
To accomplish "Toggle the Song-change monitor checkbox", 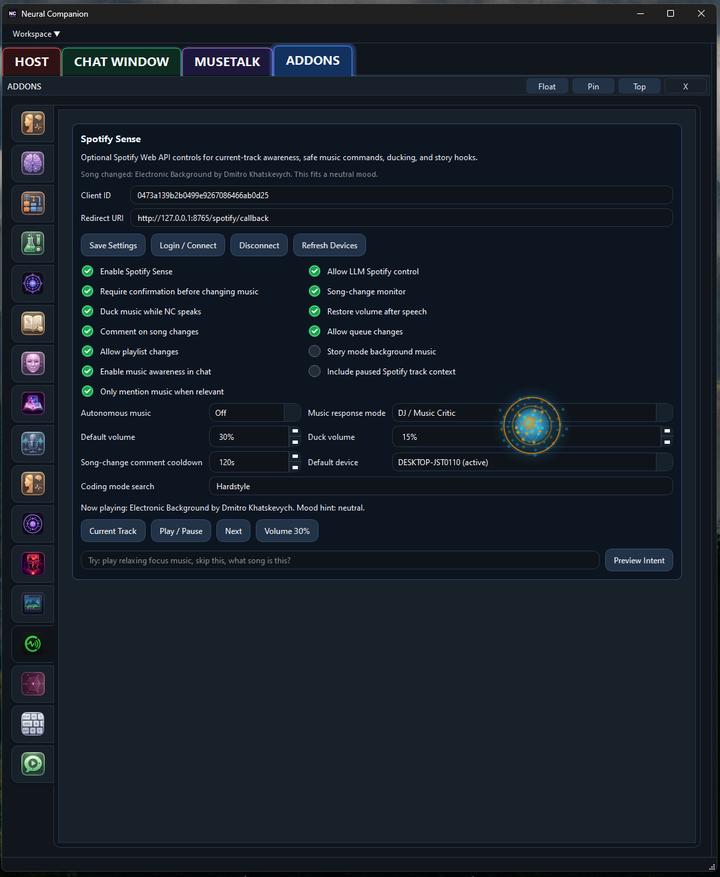I will click(x=314, y=291).
